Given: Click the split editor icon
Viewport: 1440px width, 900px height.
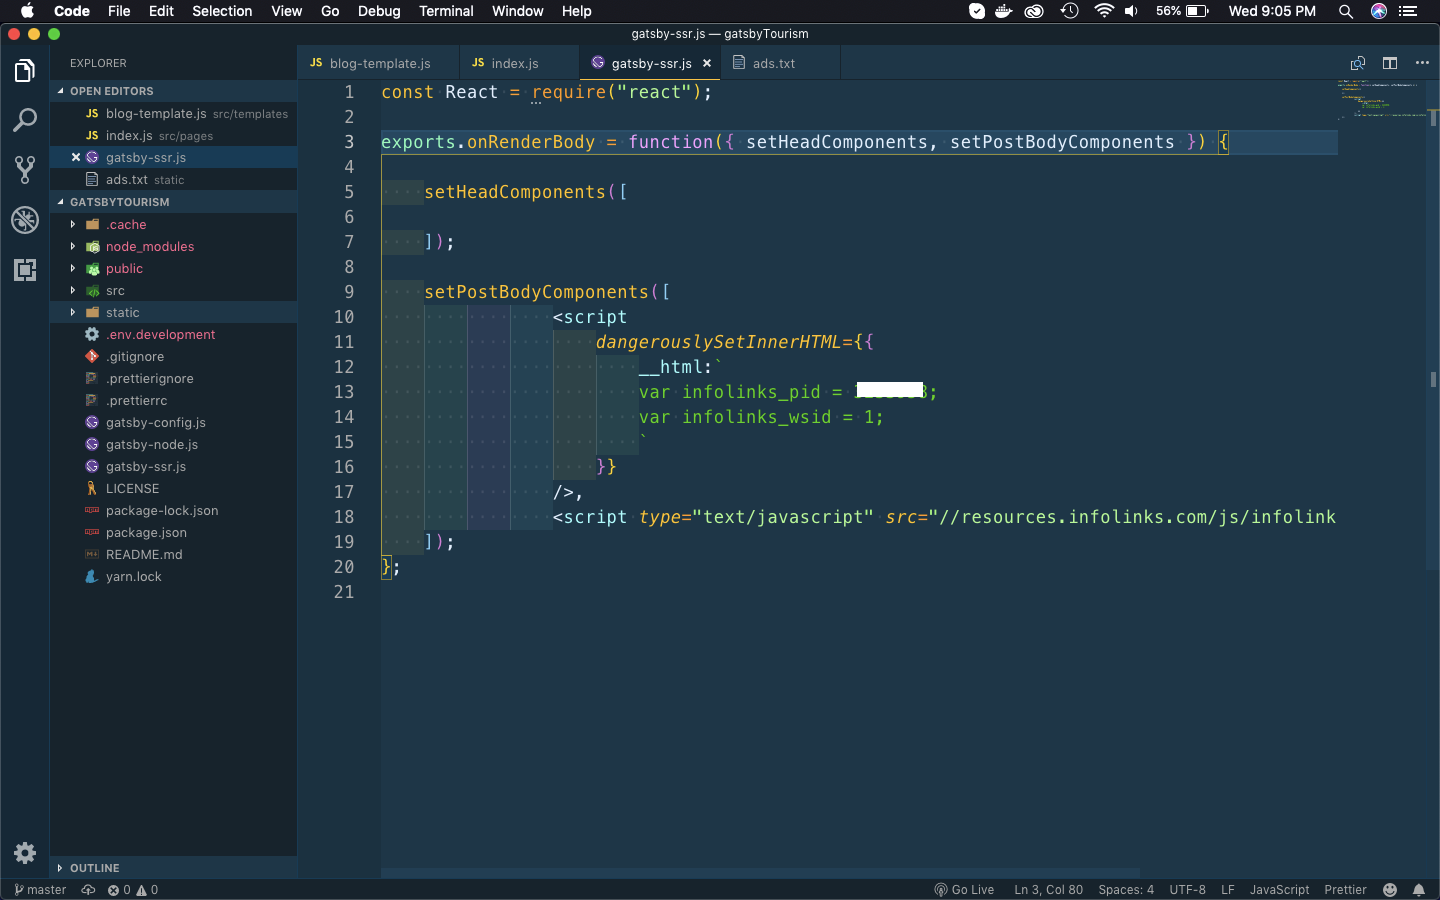Looking at the screenshot, I should coord(1390,63).
